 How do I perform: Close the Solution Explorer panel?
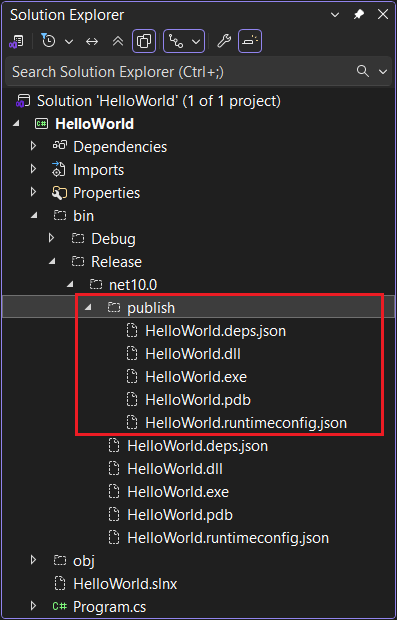[383, 15]
